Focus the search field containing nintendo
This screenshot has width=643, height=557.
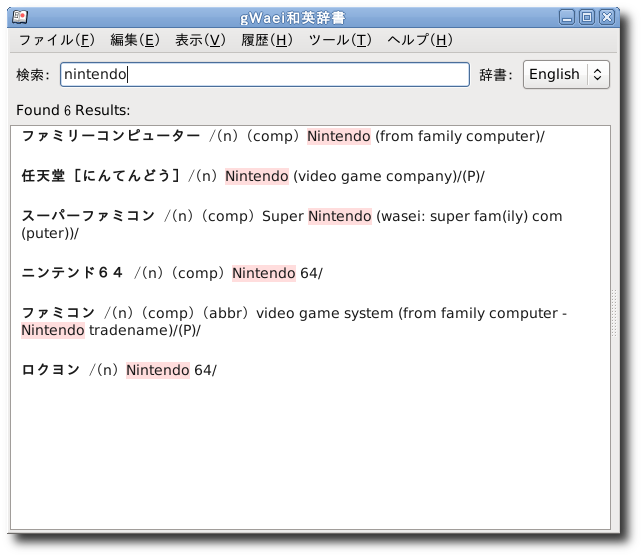(x=264, y=74)
